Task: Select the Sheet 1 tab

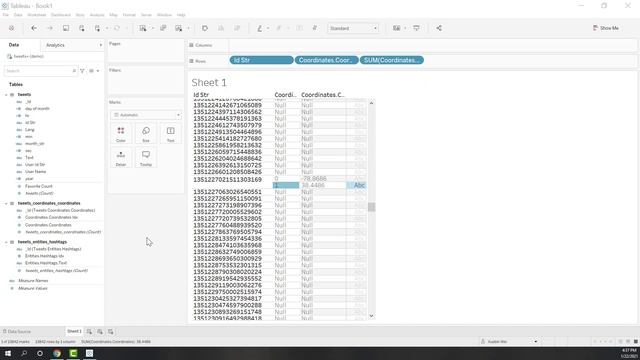Action: (74, 331)
